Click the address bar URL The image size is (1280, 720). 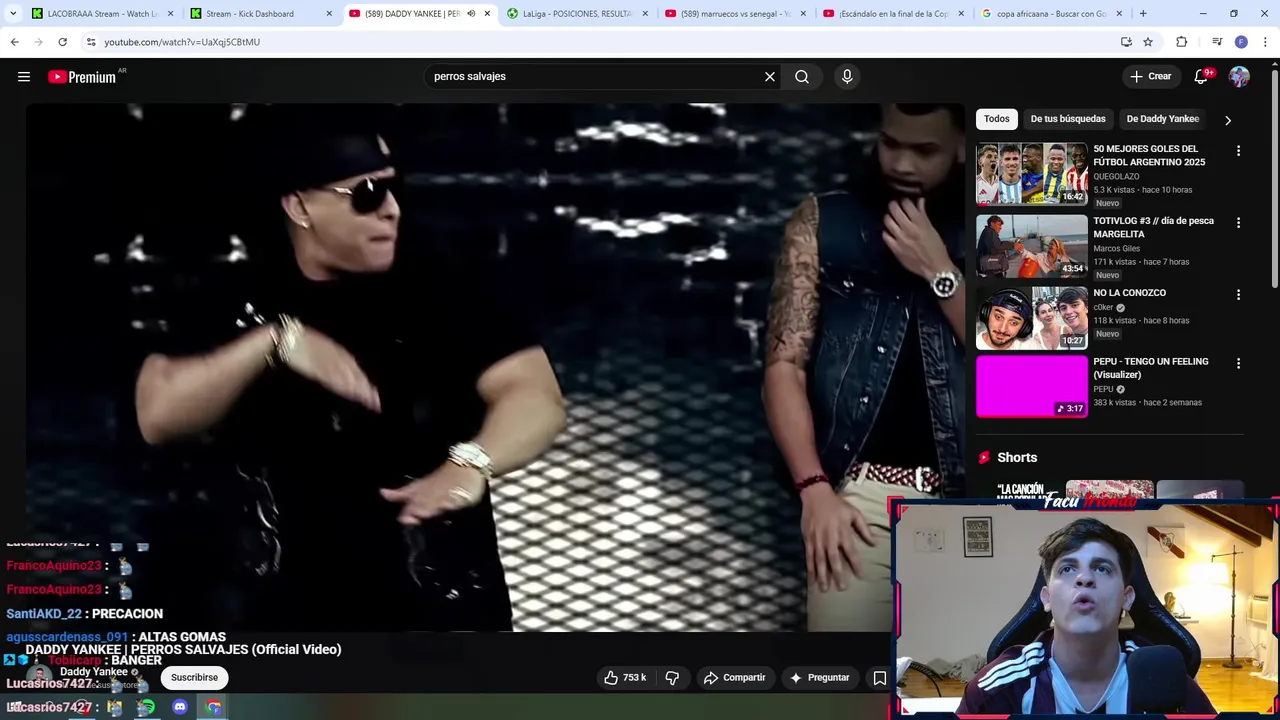tap(182, 42)
